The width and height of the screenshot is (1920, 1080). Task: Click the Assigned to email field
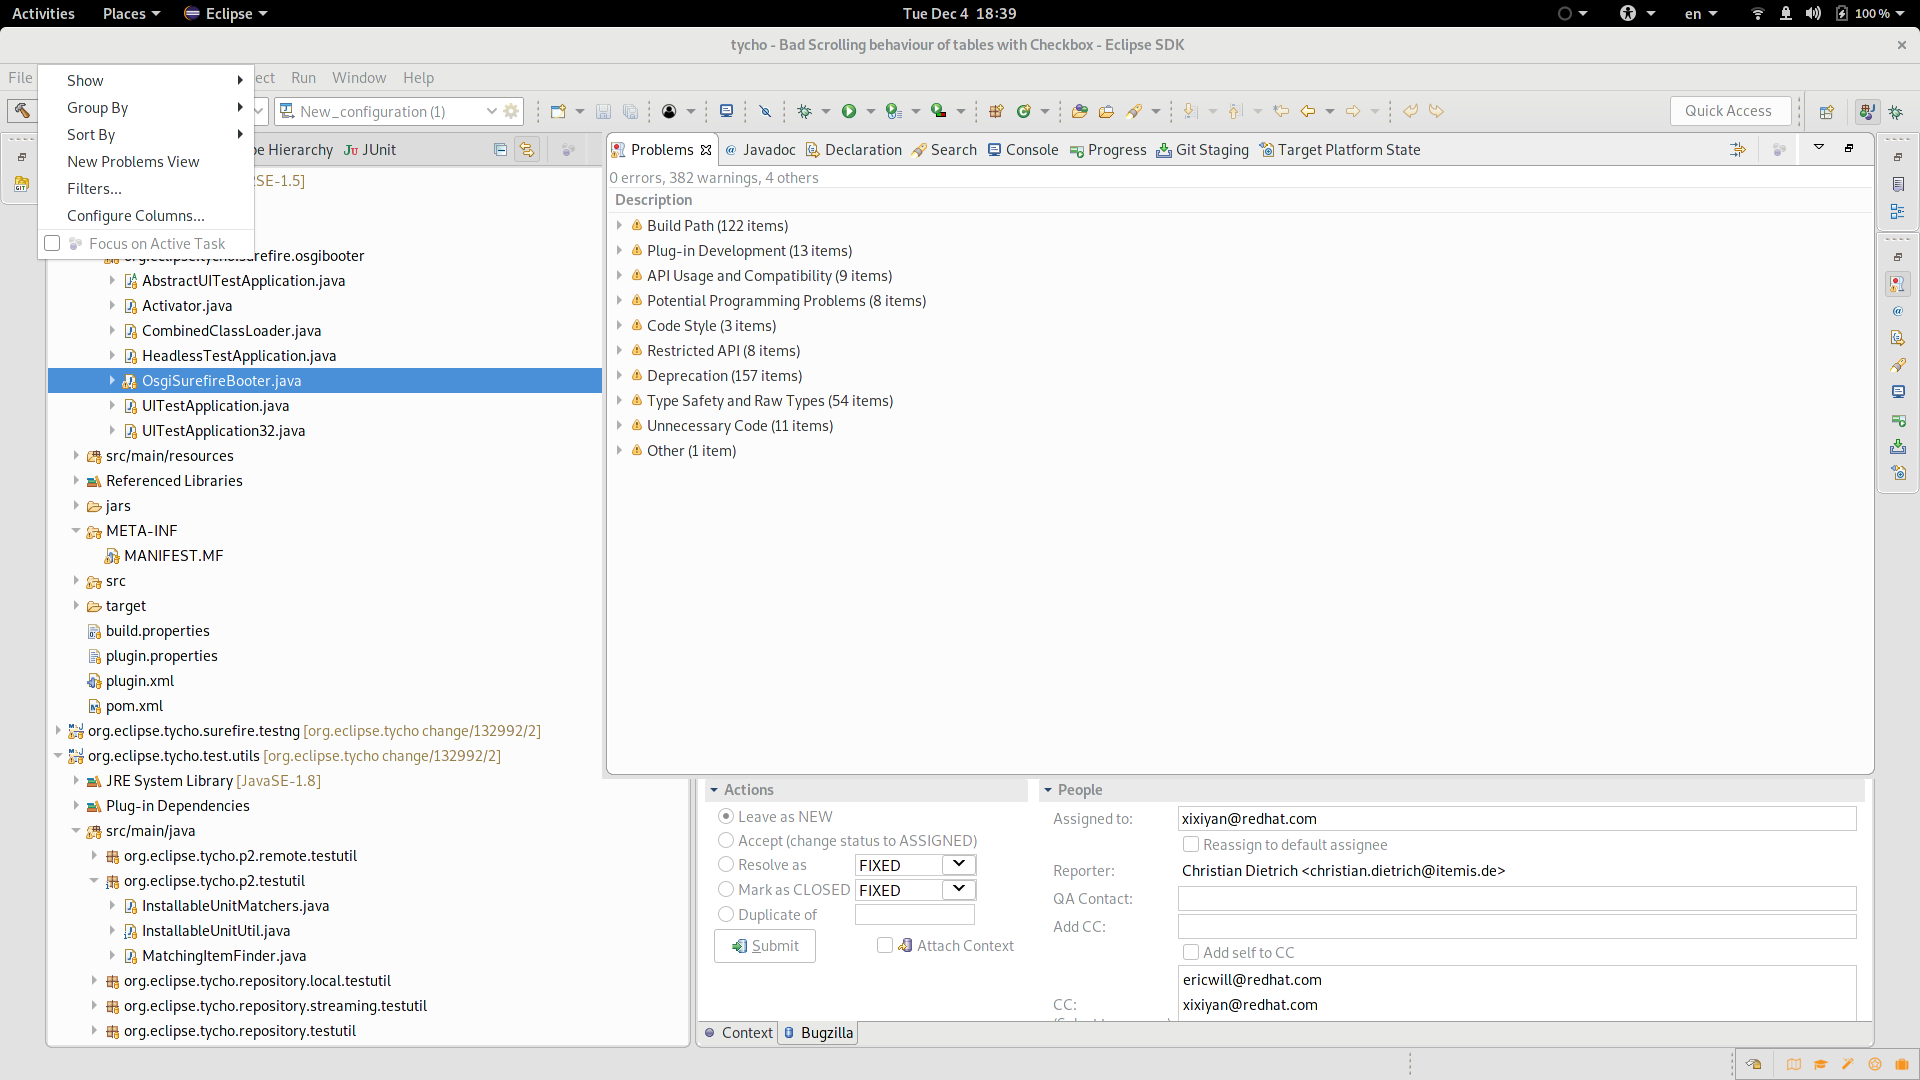1517,819
